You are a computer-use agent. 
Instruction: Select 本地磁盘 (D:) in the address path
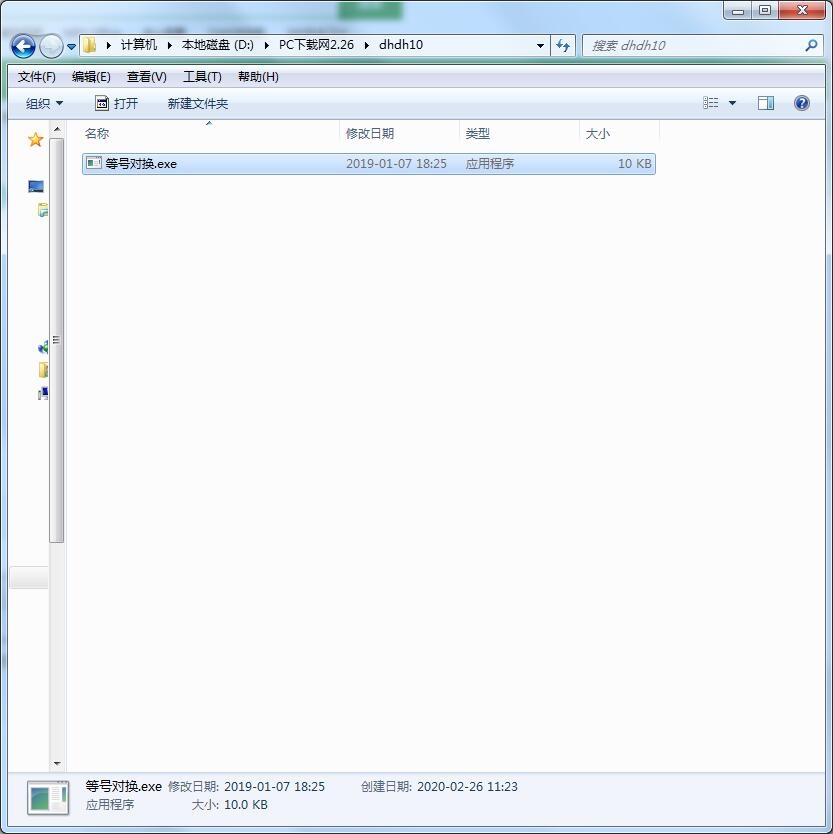click(x=218, y=45)
